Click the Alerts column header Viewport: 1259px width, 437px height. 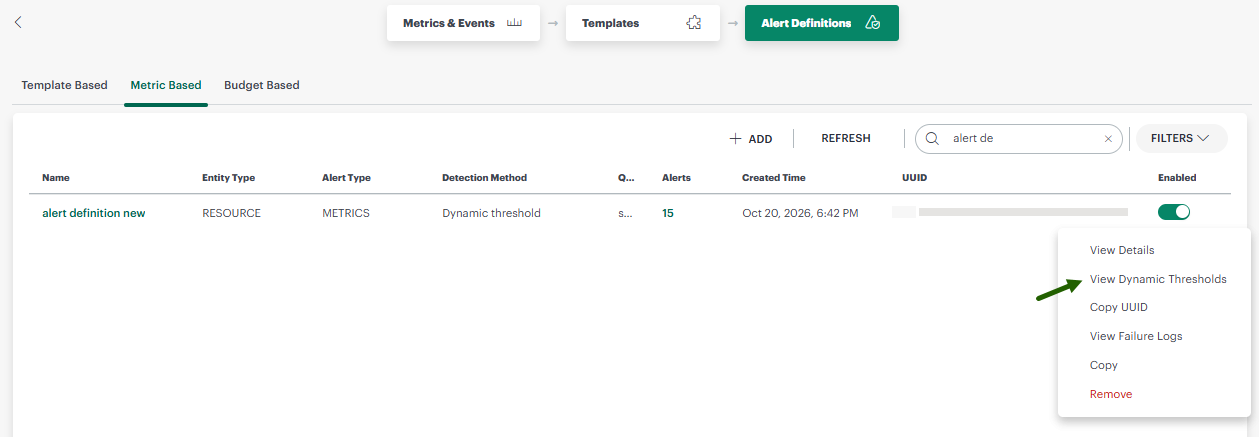(x=676, y=178)
